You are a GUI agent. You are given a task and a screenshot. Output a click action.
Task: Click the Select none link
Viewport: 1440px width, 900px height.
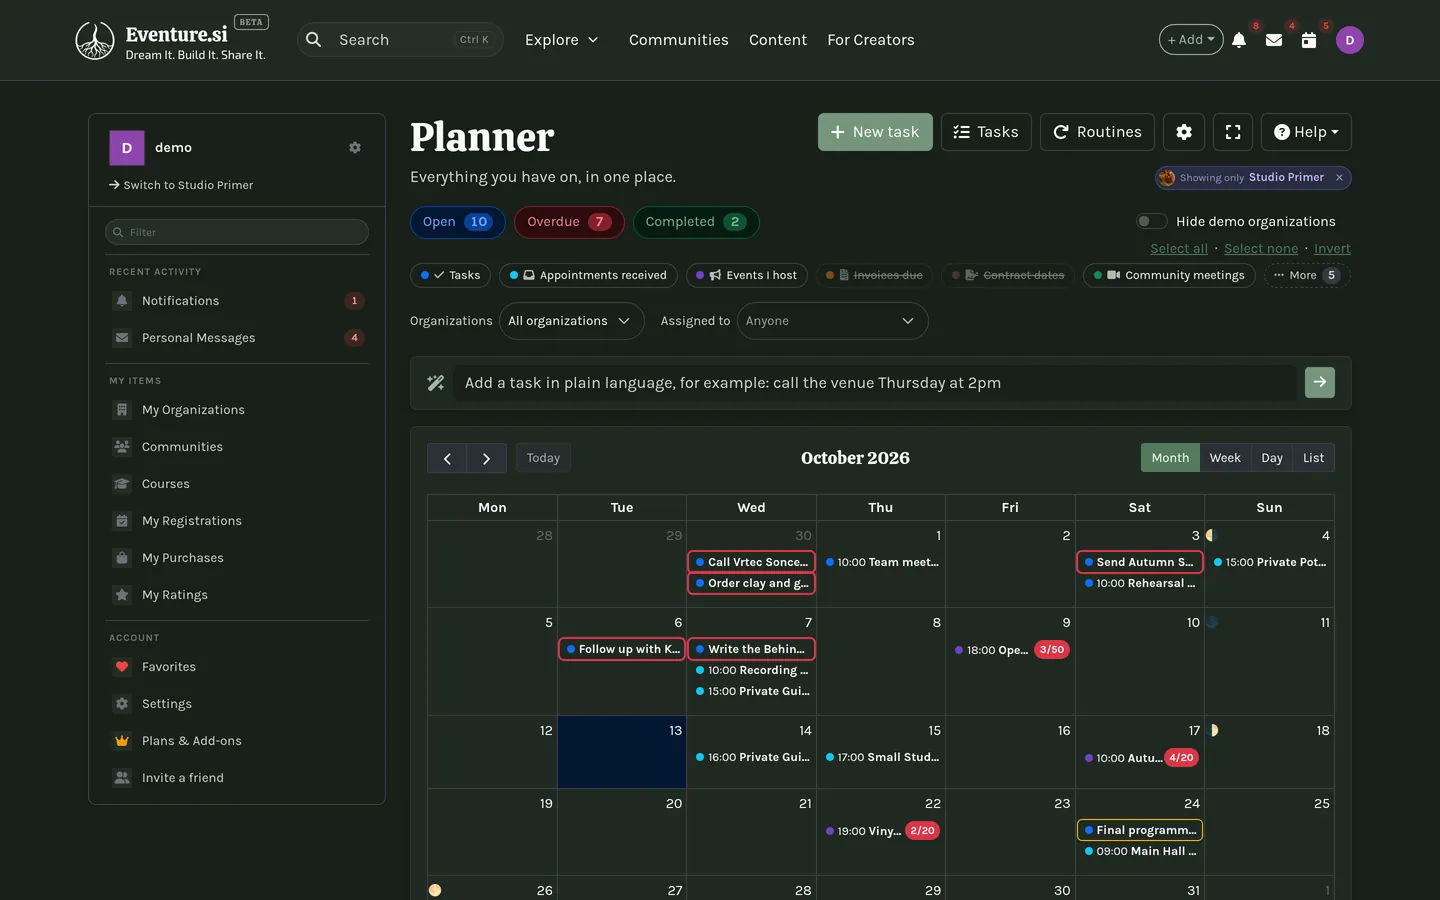coord(1261,249)
